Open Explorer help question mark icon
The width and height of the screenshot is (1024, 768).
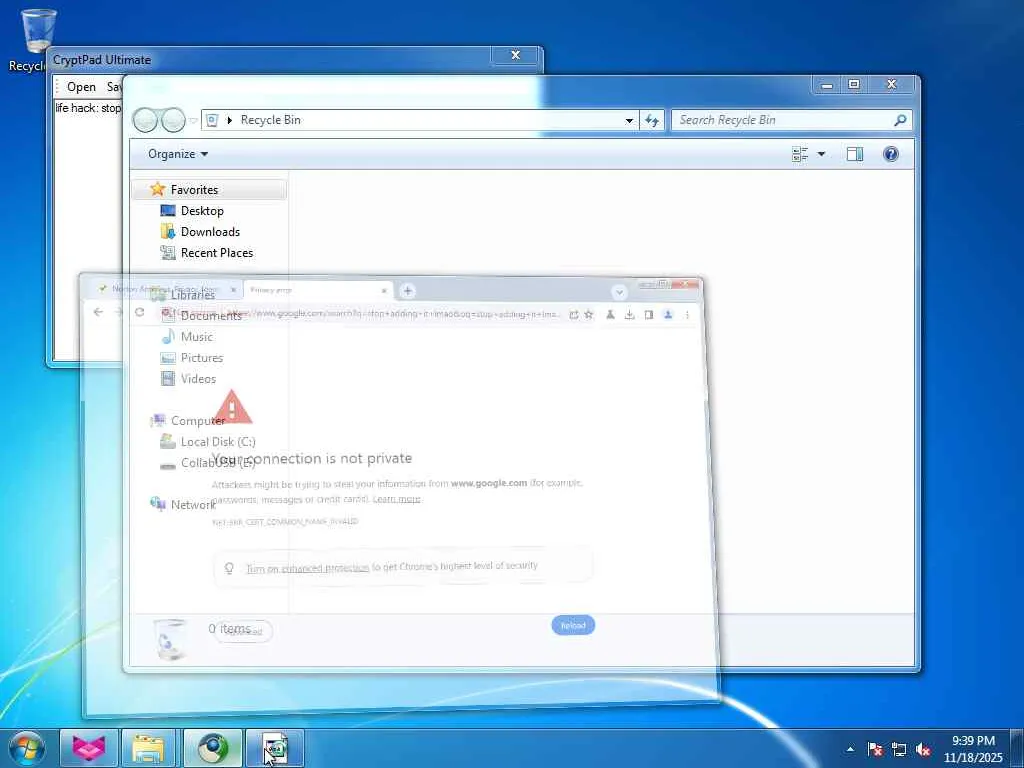891,154
